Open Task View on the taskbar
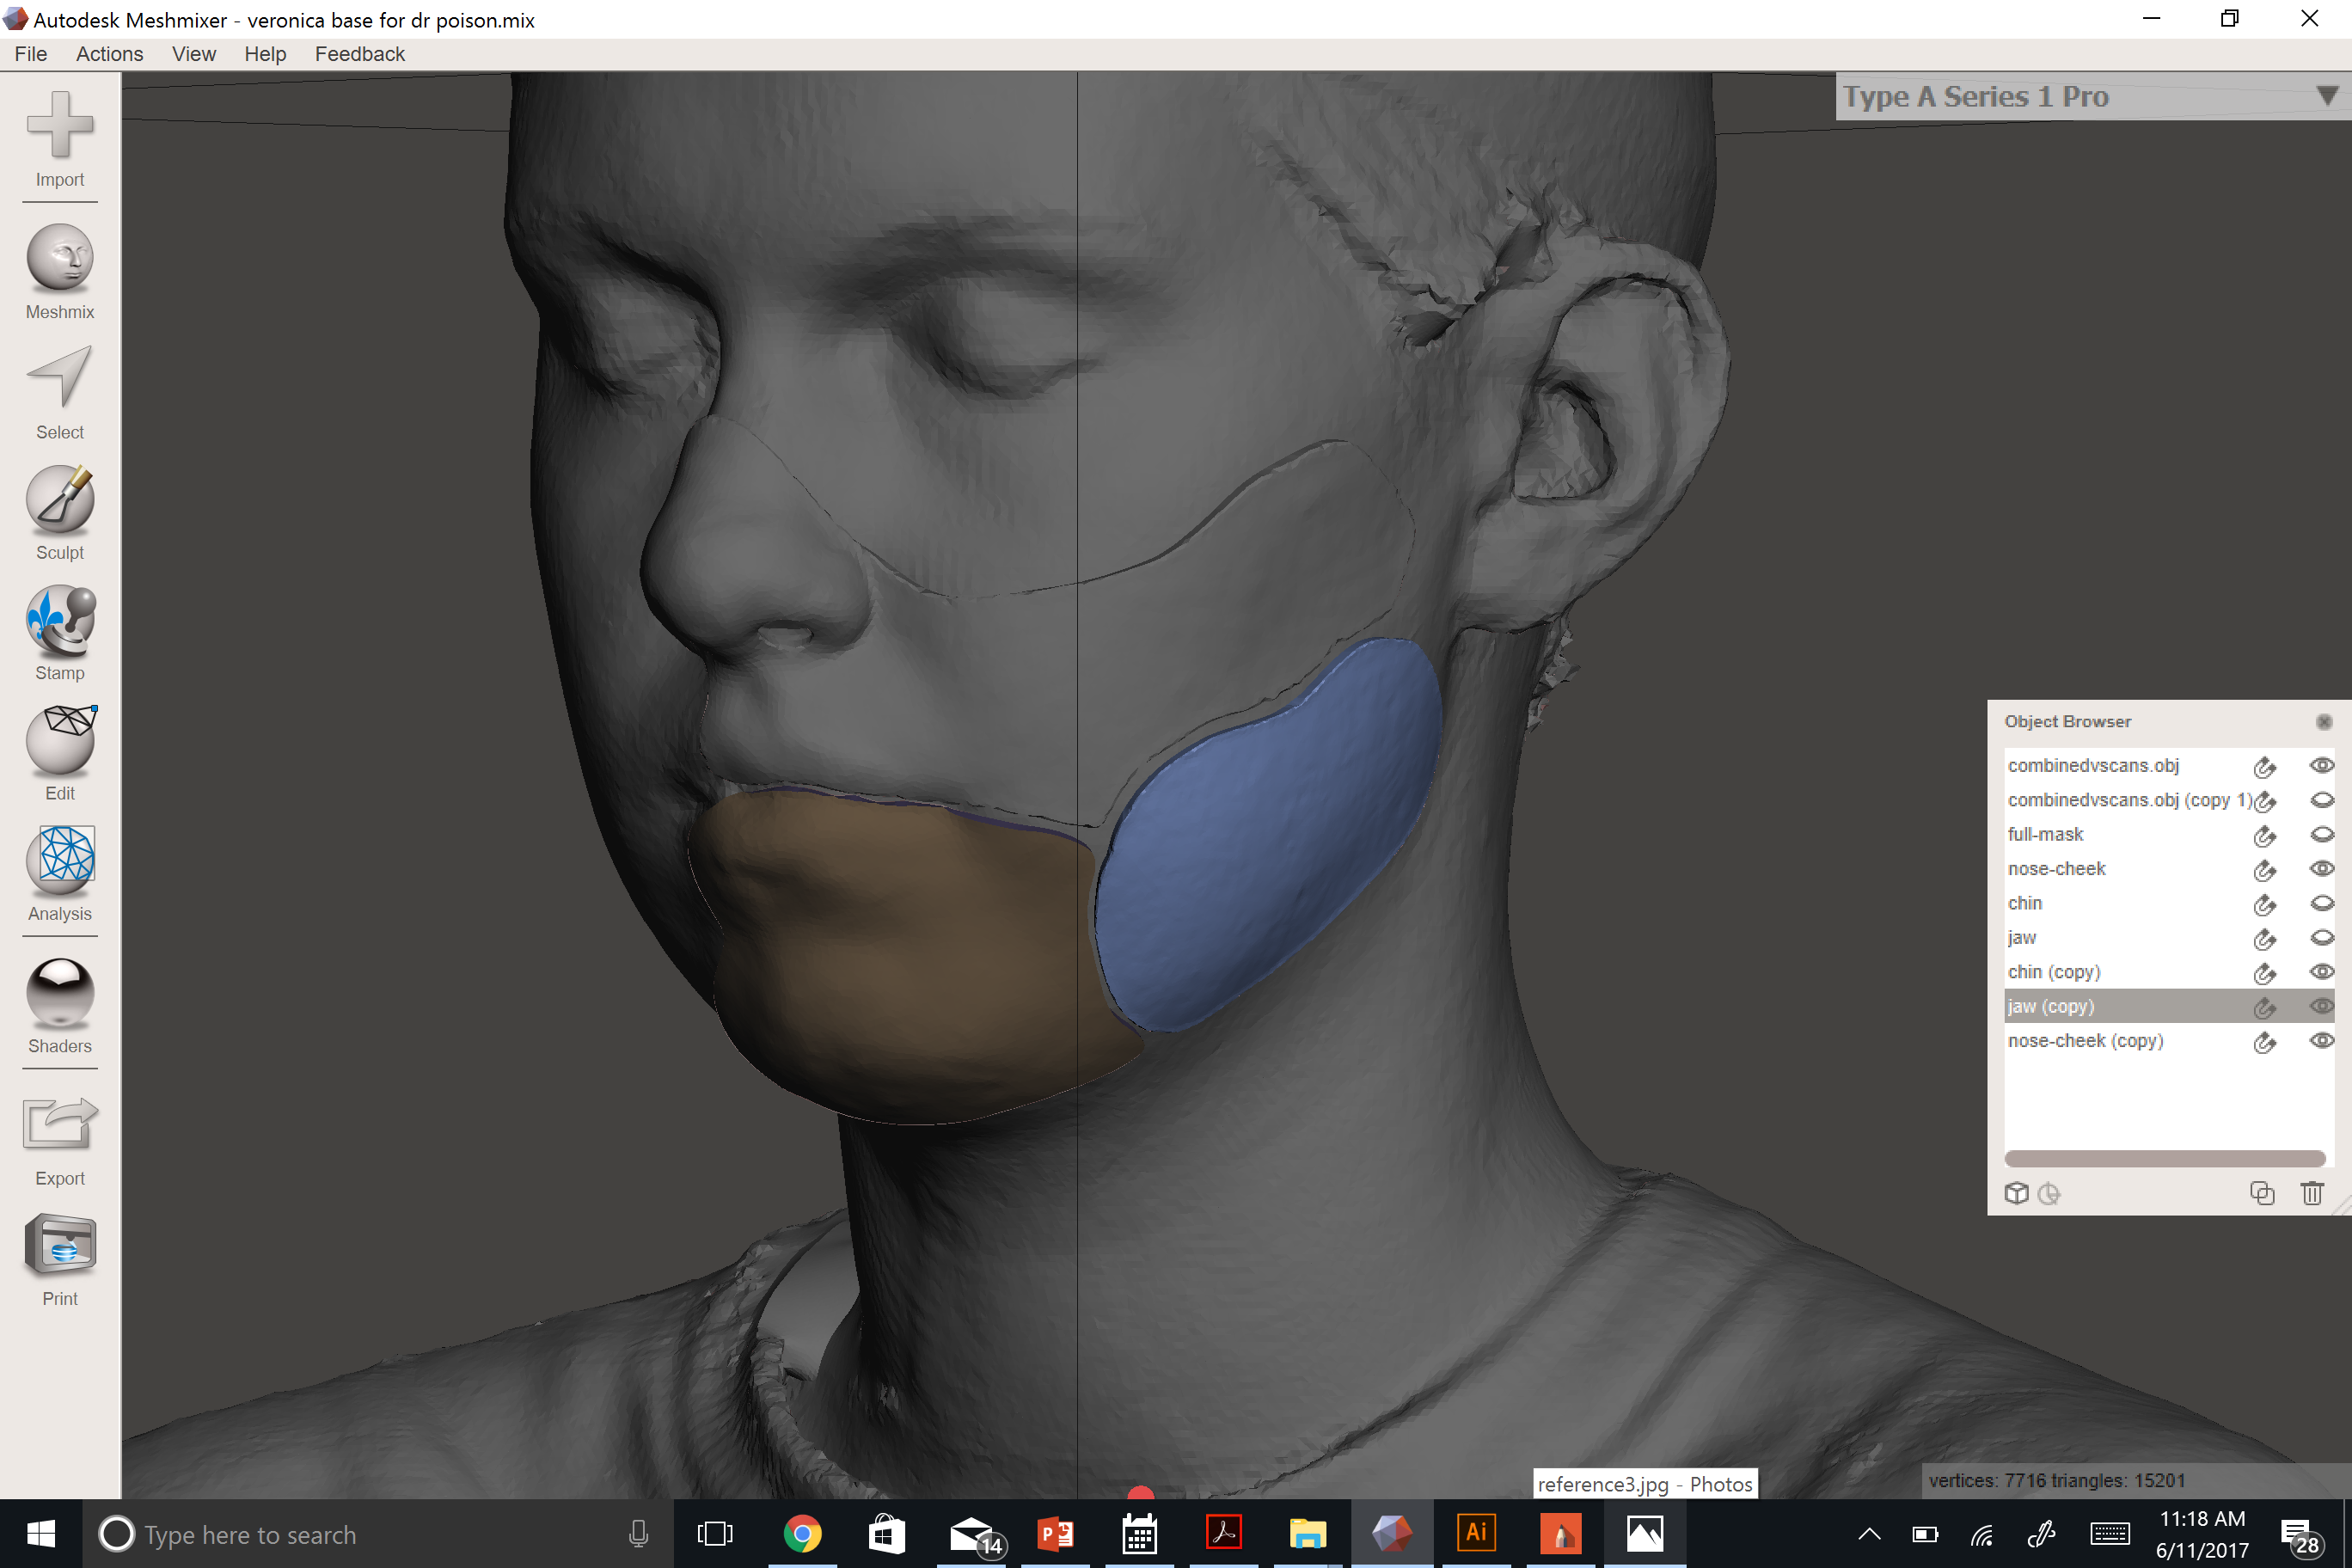Image resolution: width=2352 pixels, height=1568 pixels. tap(714, 1534)
